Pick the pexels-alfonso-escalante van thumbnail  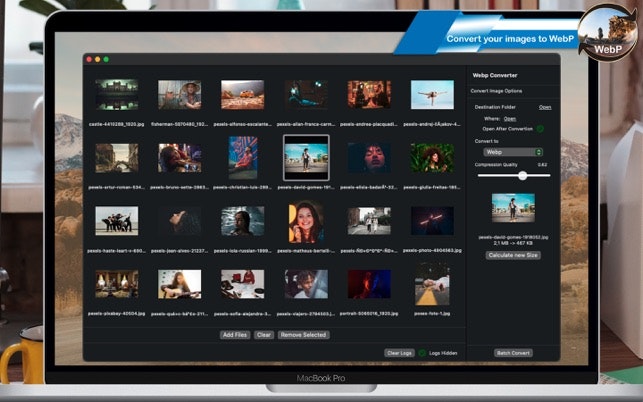tap(243, 95)
